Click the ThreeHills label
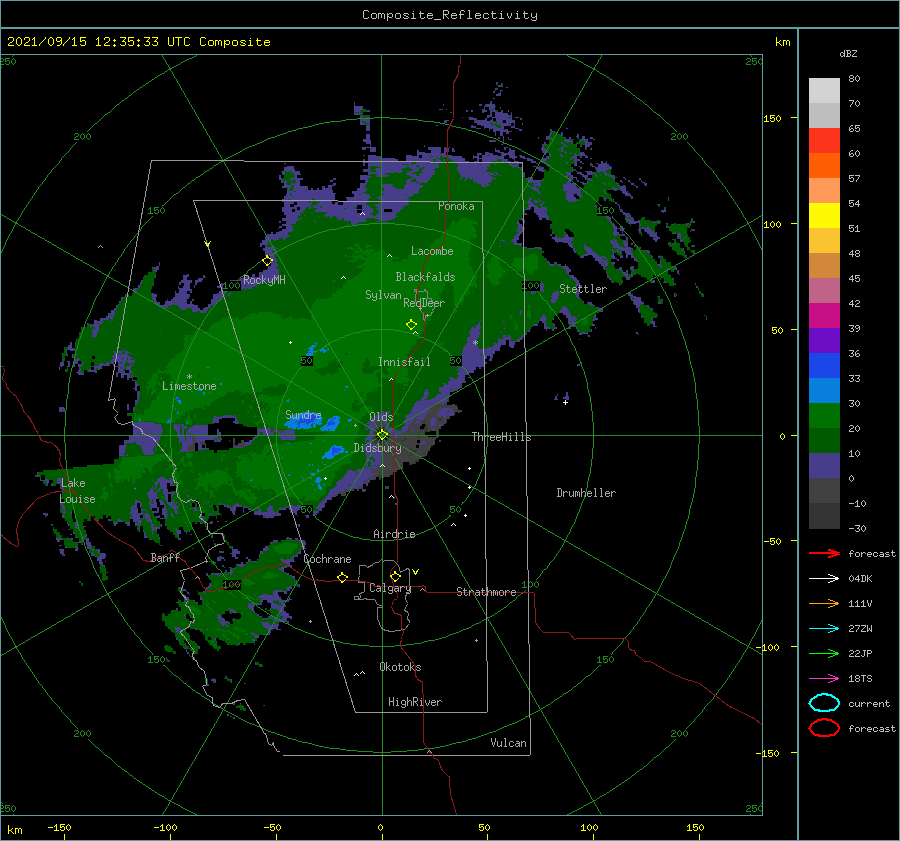 point(501,437)
